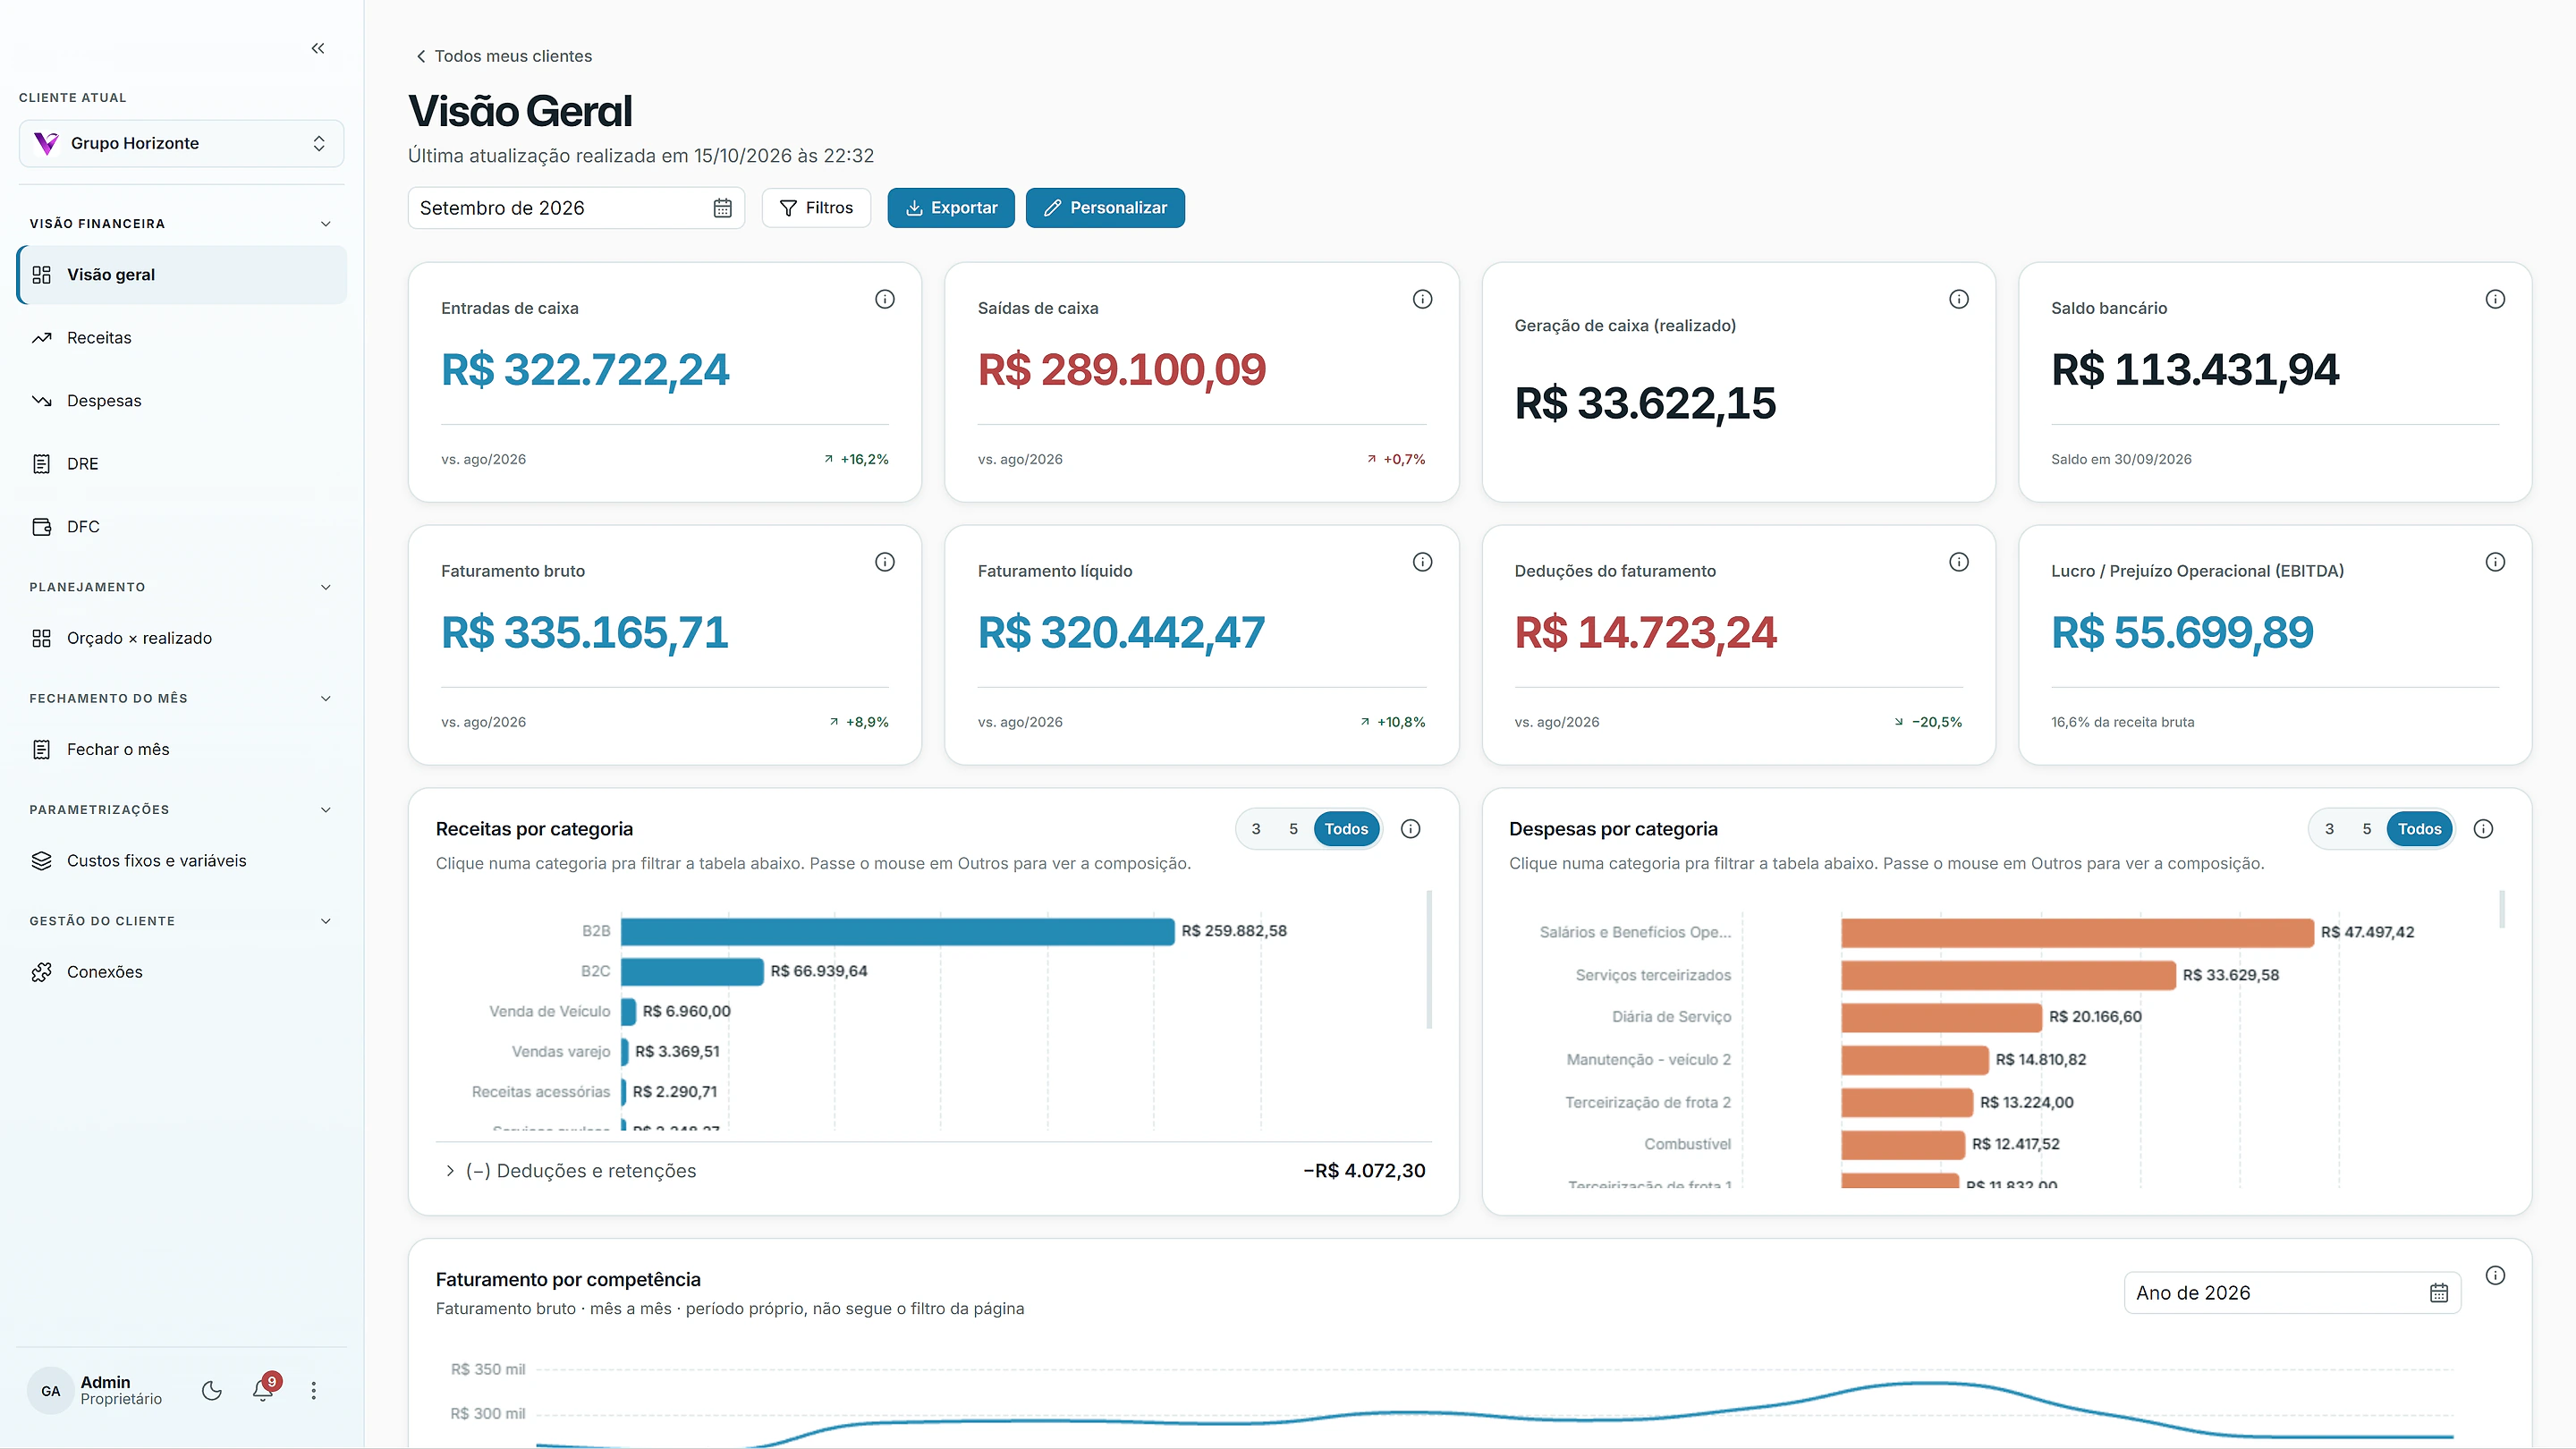The image size is (2576, 1449).
Task: Select Todos in Despesas por categoria
Action: click(x=2419, y=829)
